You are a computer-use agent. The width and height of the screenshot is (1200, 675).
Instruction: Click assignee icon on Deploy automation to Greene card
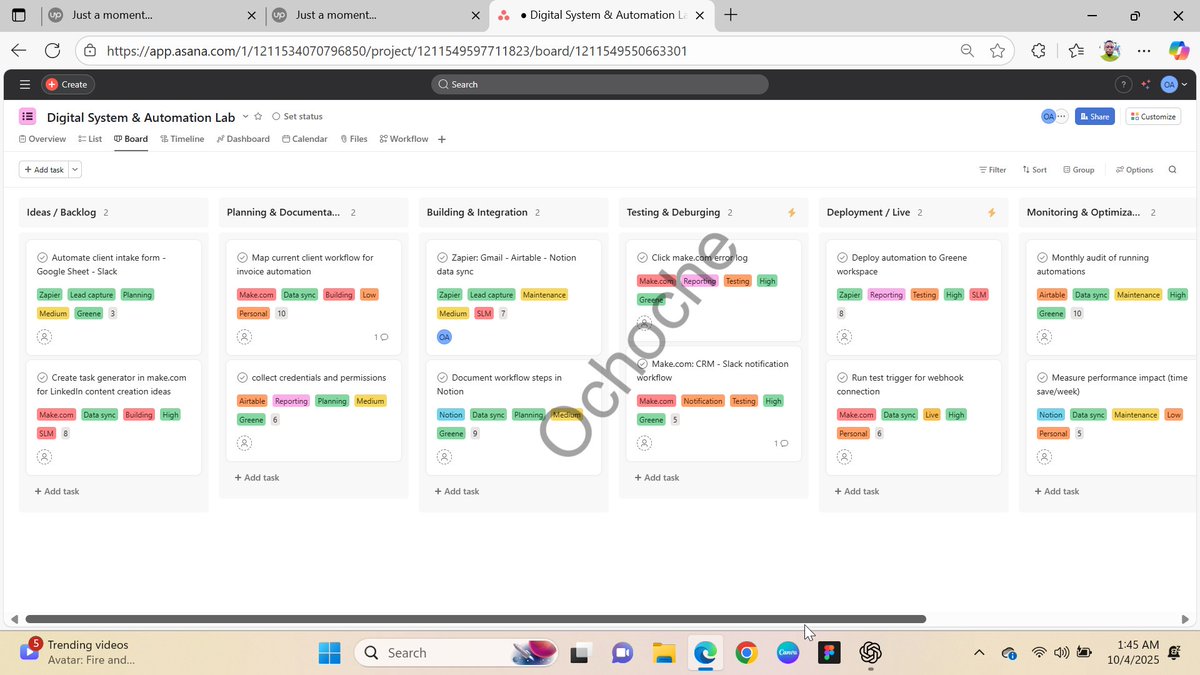tap(844, 337)
